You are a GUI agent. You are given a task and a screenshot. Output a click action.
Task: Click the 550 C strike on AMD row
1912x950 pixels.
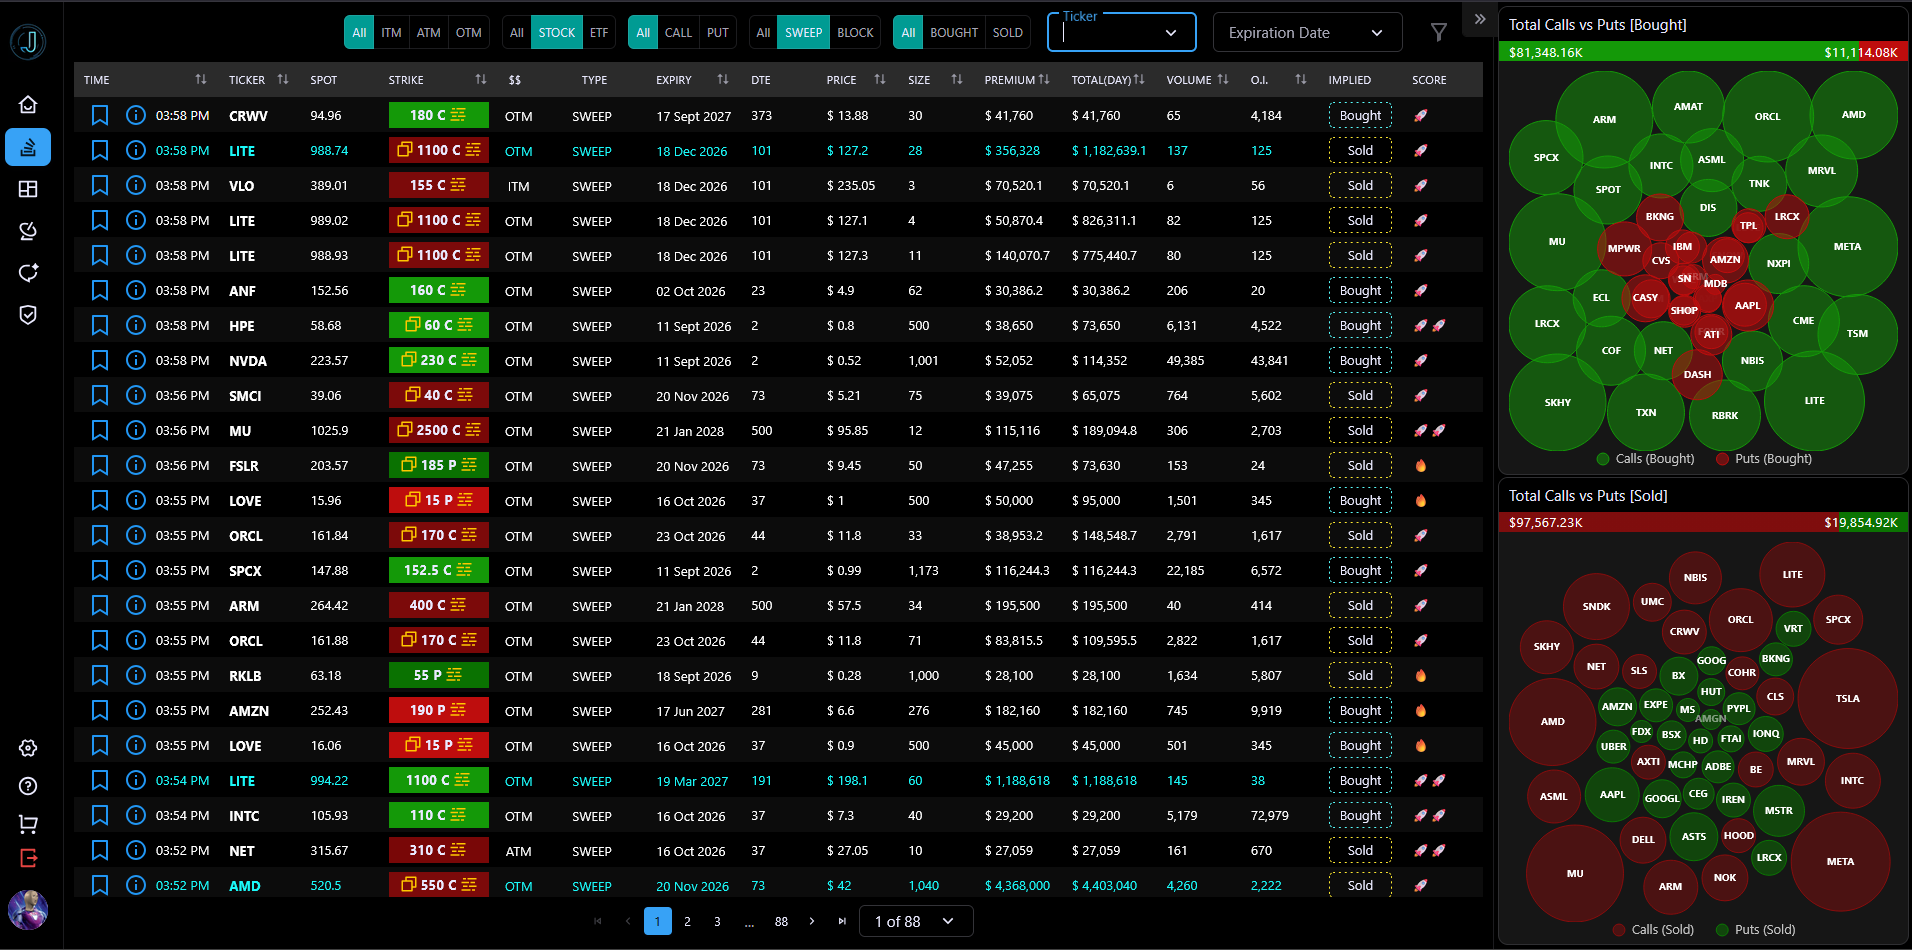point(439,885)
